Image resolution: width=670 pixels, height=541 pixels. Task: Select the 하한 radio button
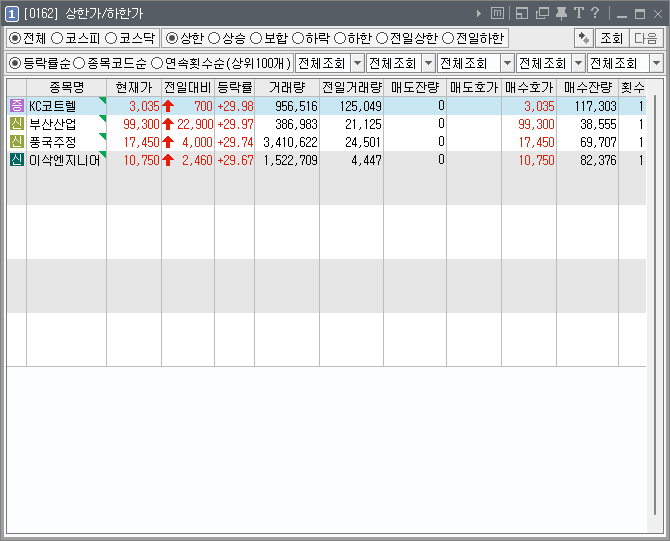pos(339,38)
